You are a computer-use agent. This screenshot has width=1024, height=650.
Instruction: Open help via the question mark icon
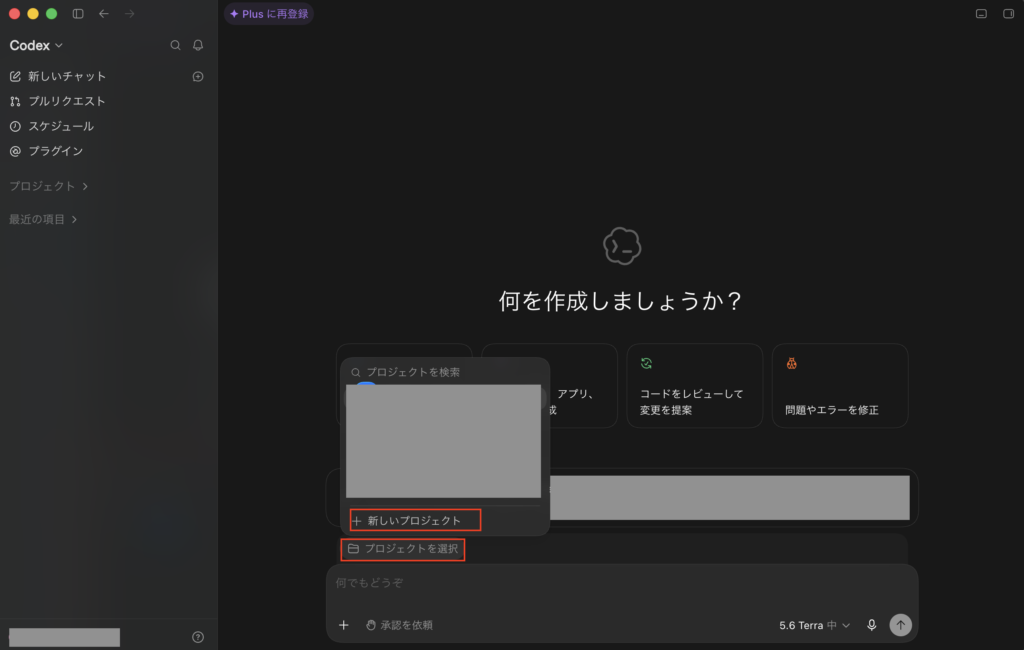(x=198, y=637)
